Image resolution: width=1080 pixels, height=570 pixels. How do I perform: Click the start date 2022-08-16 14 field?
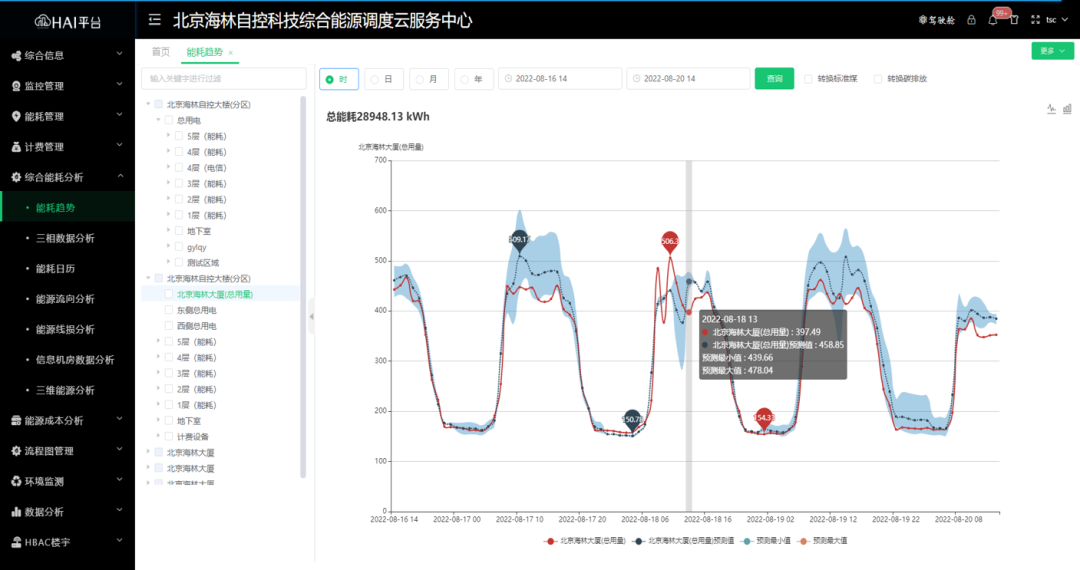point(560,78)
